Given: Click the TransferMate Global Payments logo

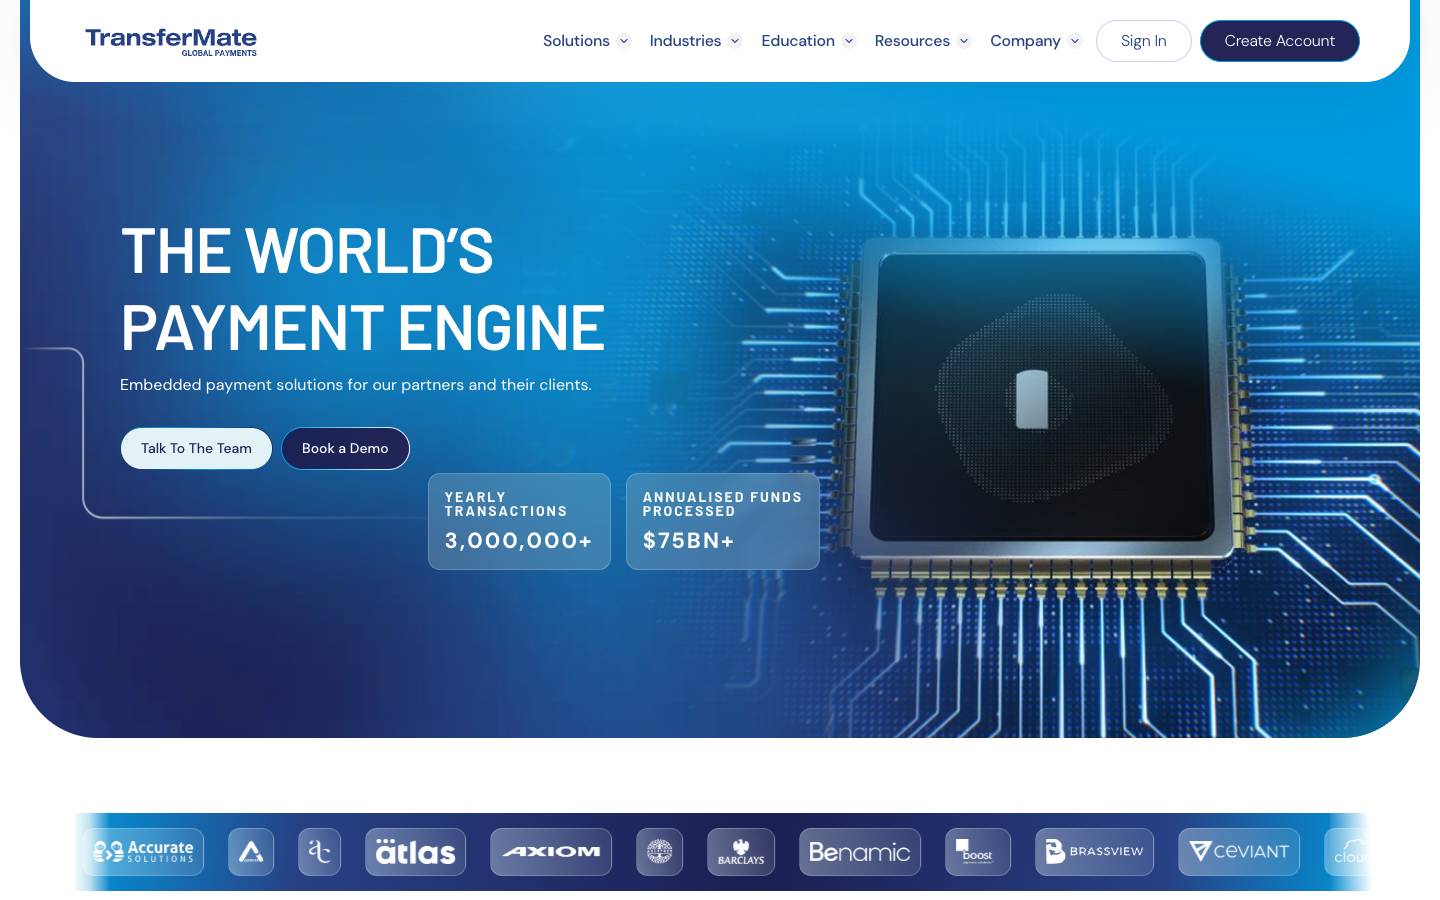Looking at the screenshot, I should pos(171,41).
